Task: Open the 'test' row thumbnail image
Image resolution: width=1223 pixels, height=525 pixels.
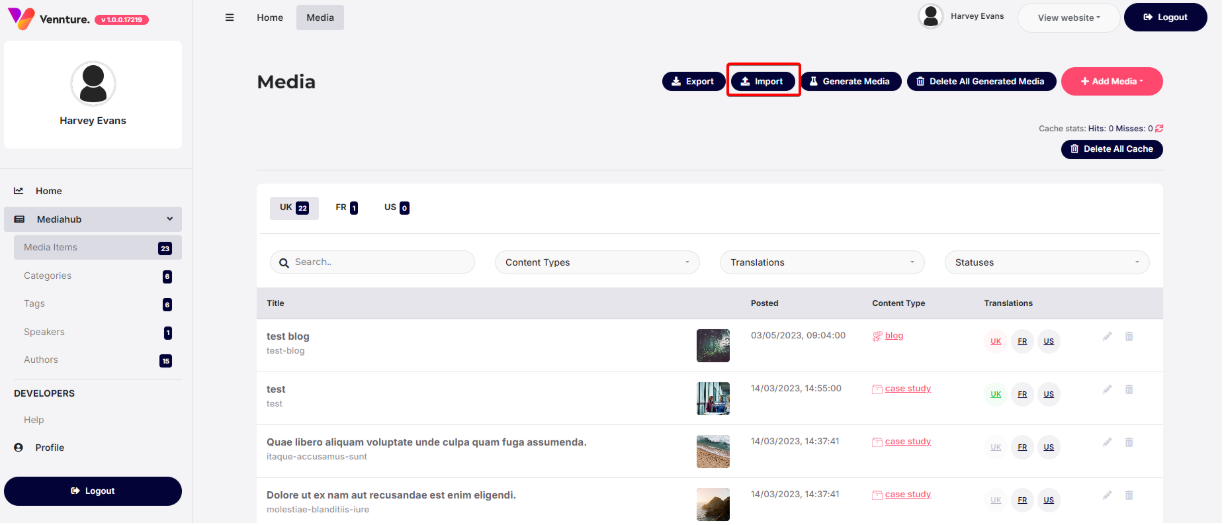Action: (713, 398)
